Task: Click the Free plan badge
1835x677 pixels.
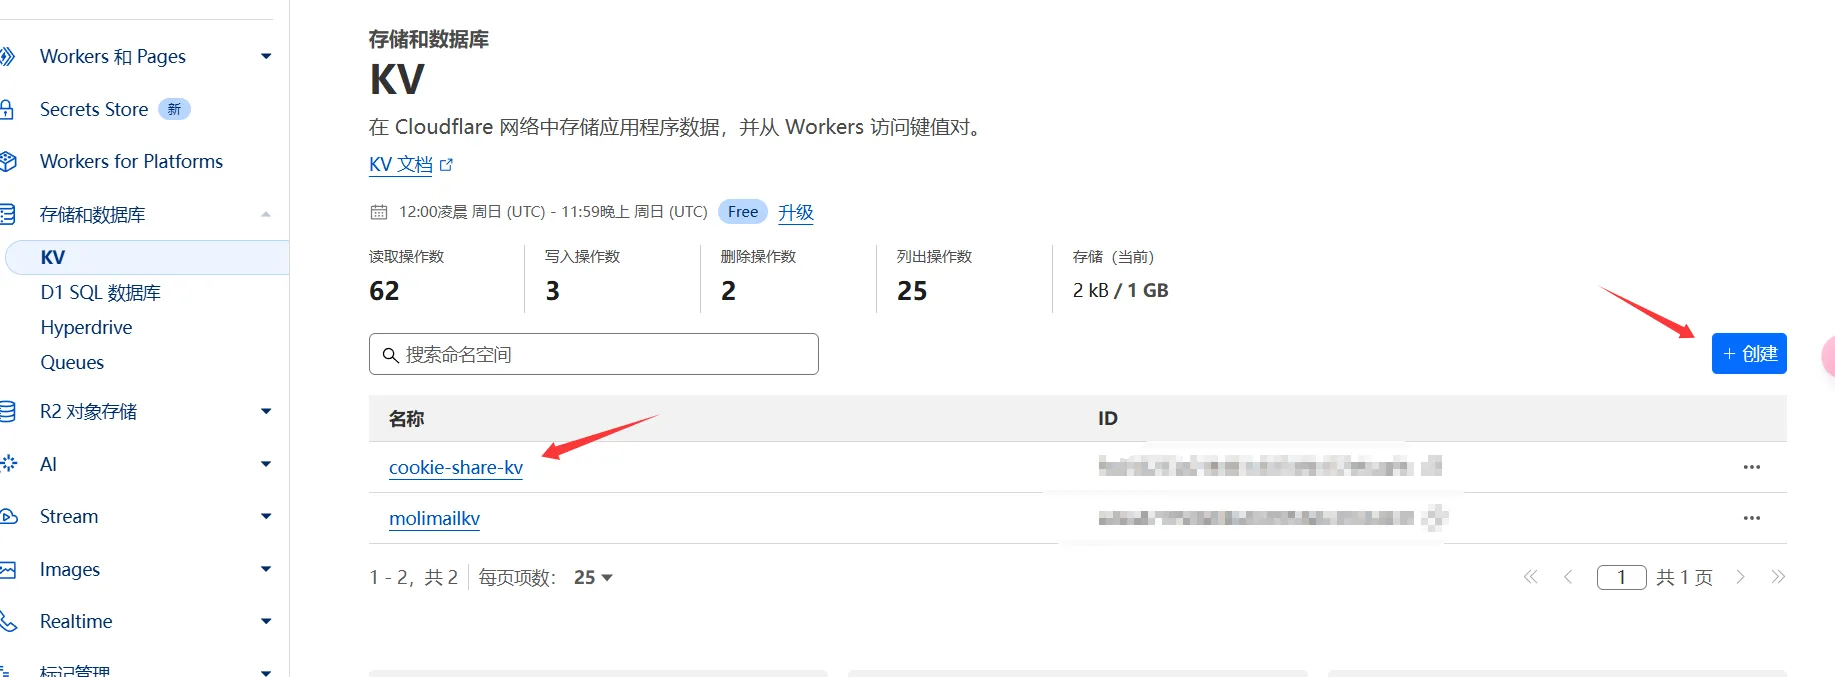Action: point(743,212)
